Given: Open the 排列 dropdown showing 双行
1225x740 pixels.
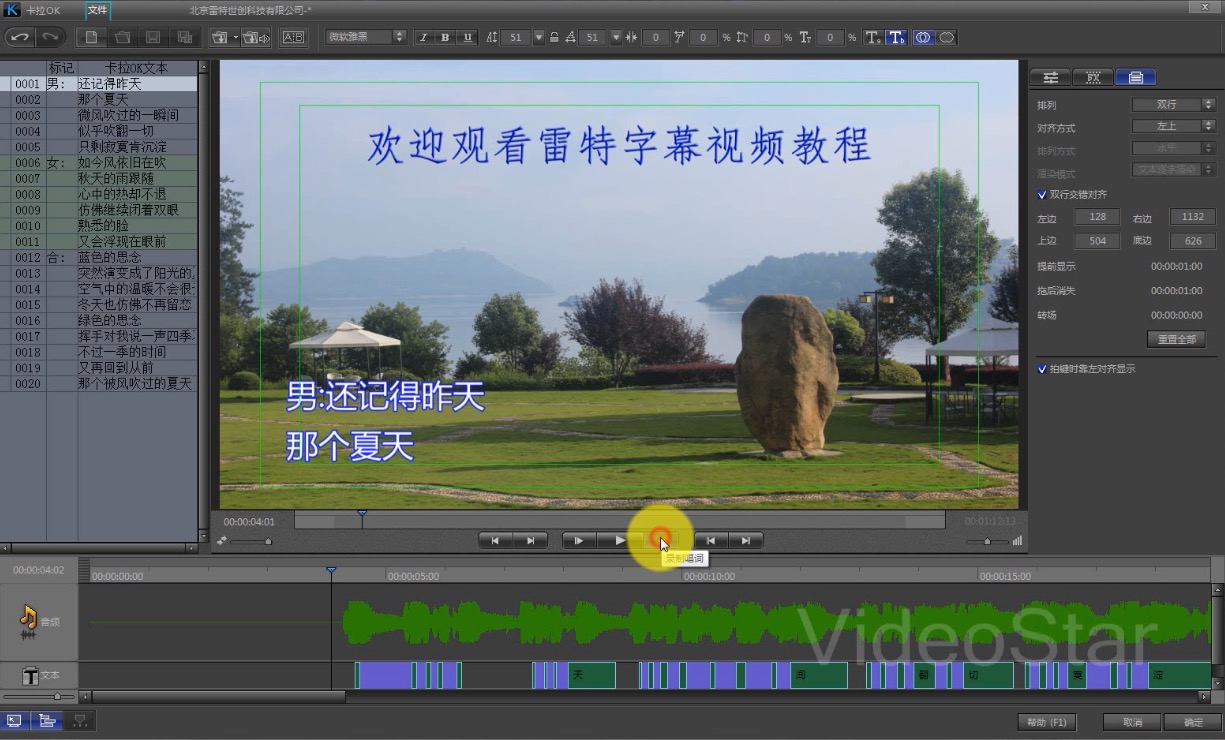Looking at the screenshot, I should point(1173,104).
